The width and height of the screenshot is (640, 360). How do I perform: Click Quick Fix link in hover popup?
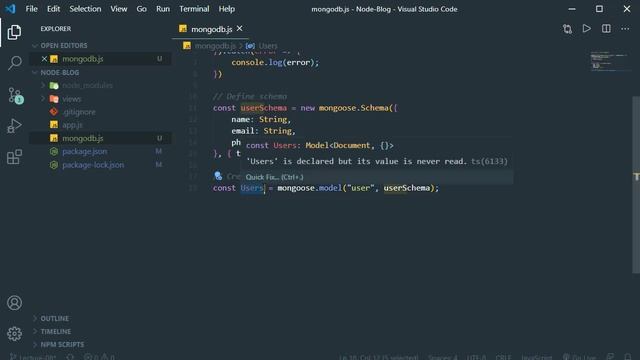click(274, 177)
